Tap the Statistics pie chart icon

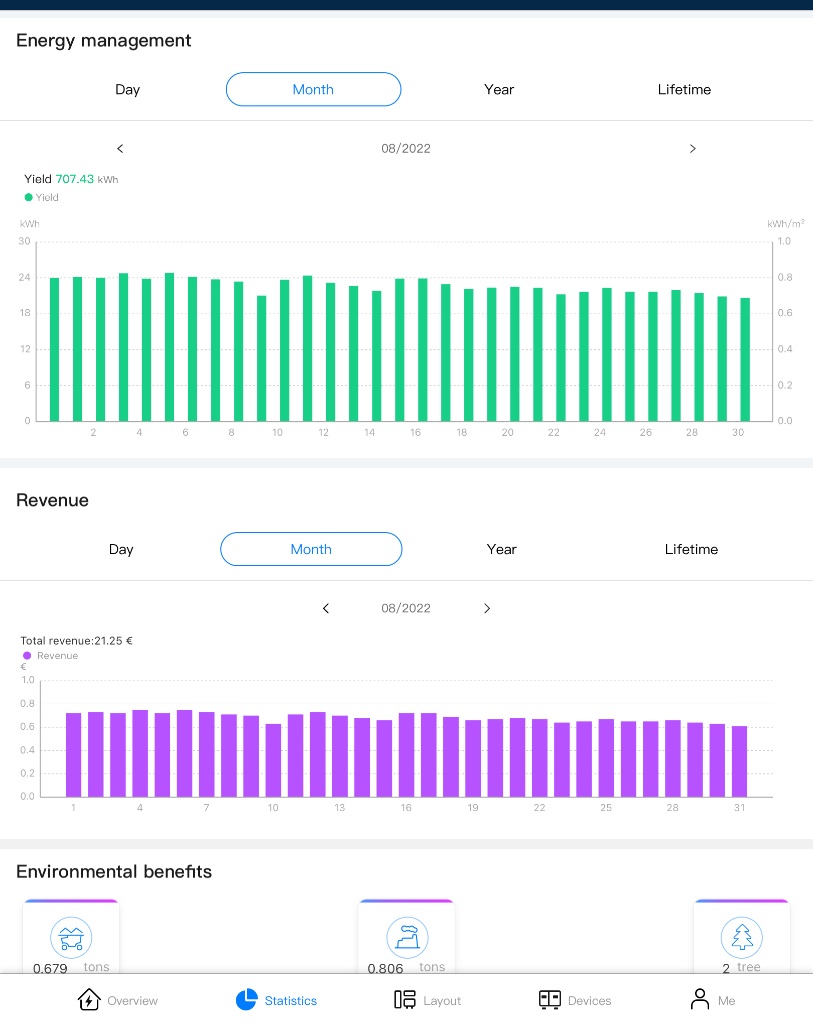tap(247, 1000)
